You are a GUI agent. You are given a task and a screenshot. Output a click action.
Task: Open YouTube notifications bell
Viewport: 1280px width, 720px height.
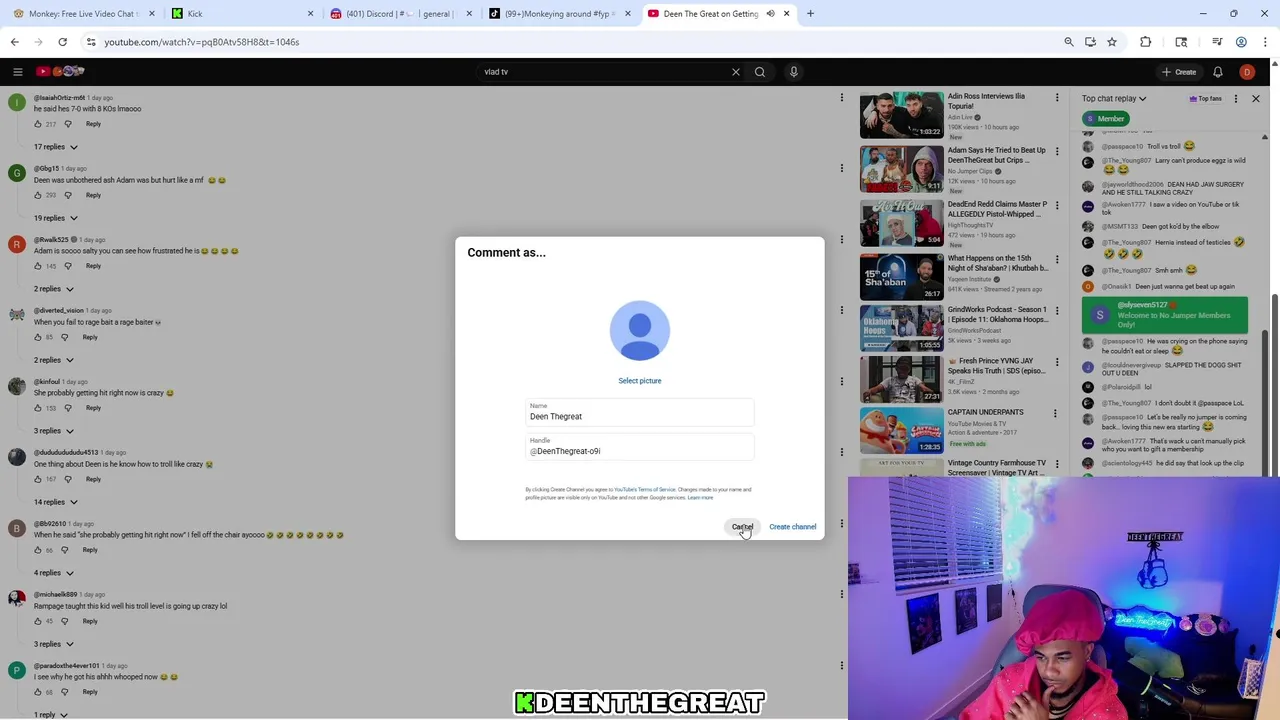coord(1218,72)
